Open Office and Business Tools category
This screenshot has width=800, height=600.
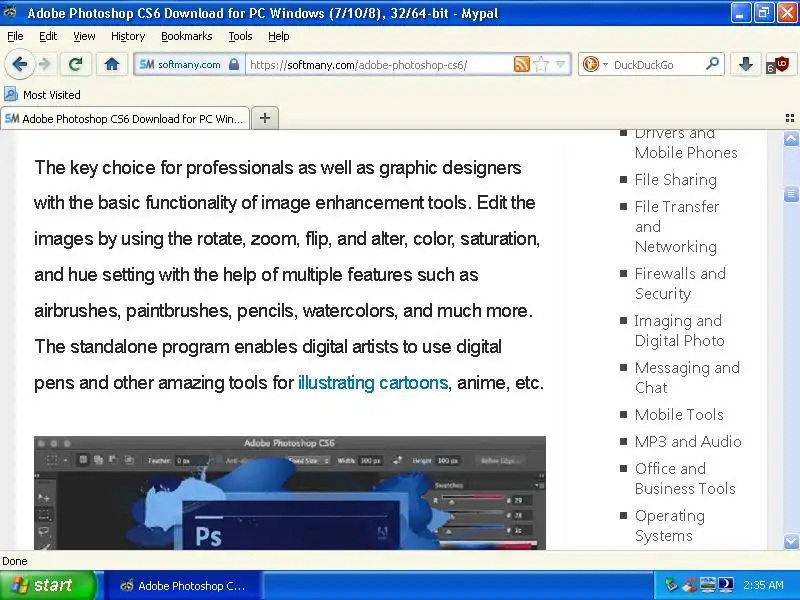click(685, 479)
